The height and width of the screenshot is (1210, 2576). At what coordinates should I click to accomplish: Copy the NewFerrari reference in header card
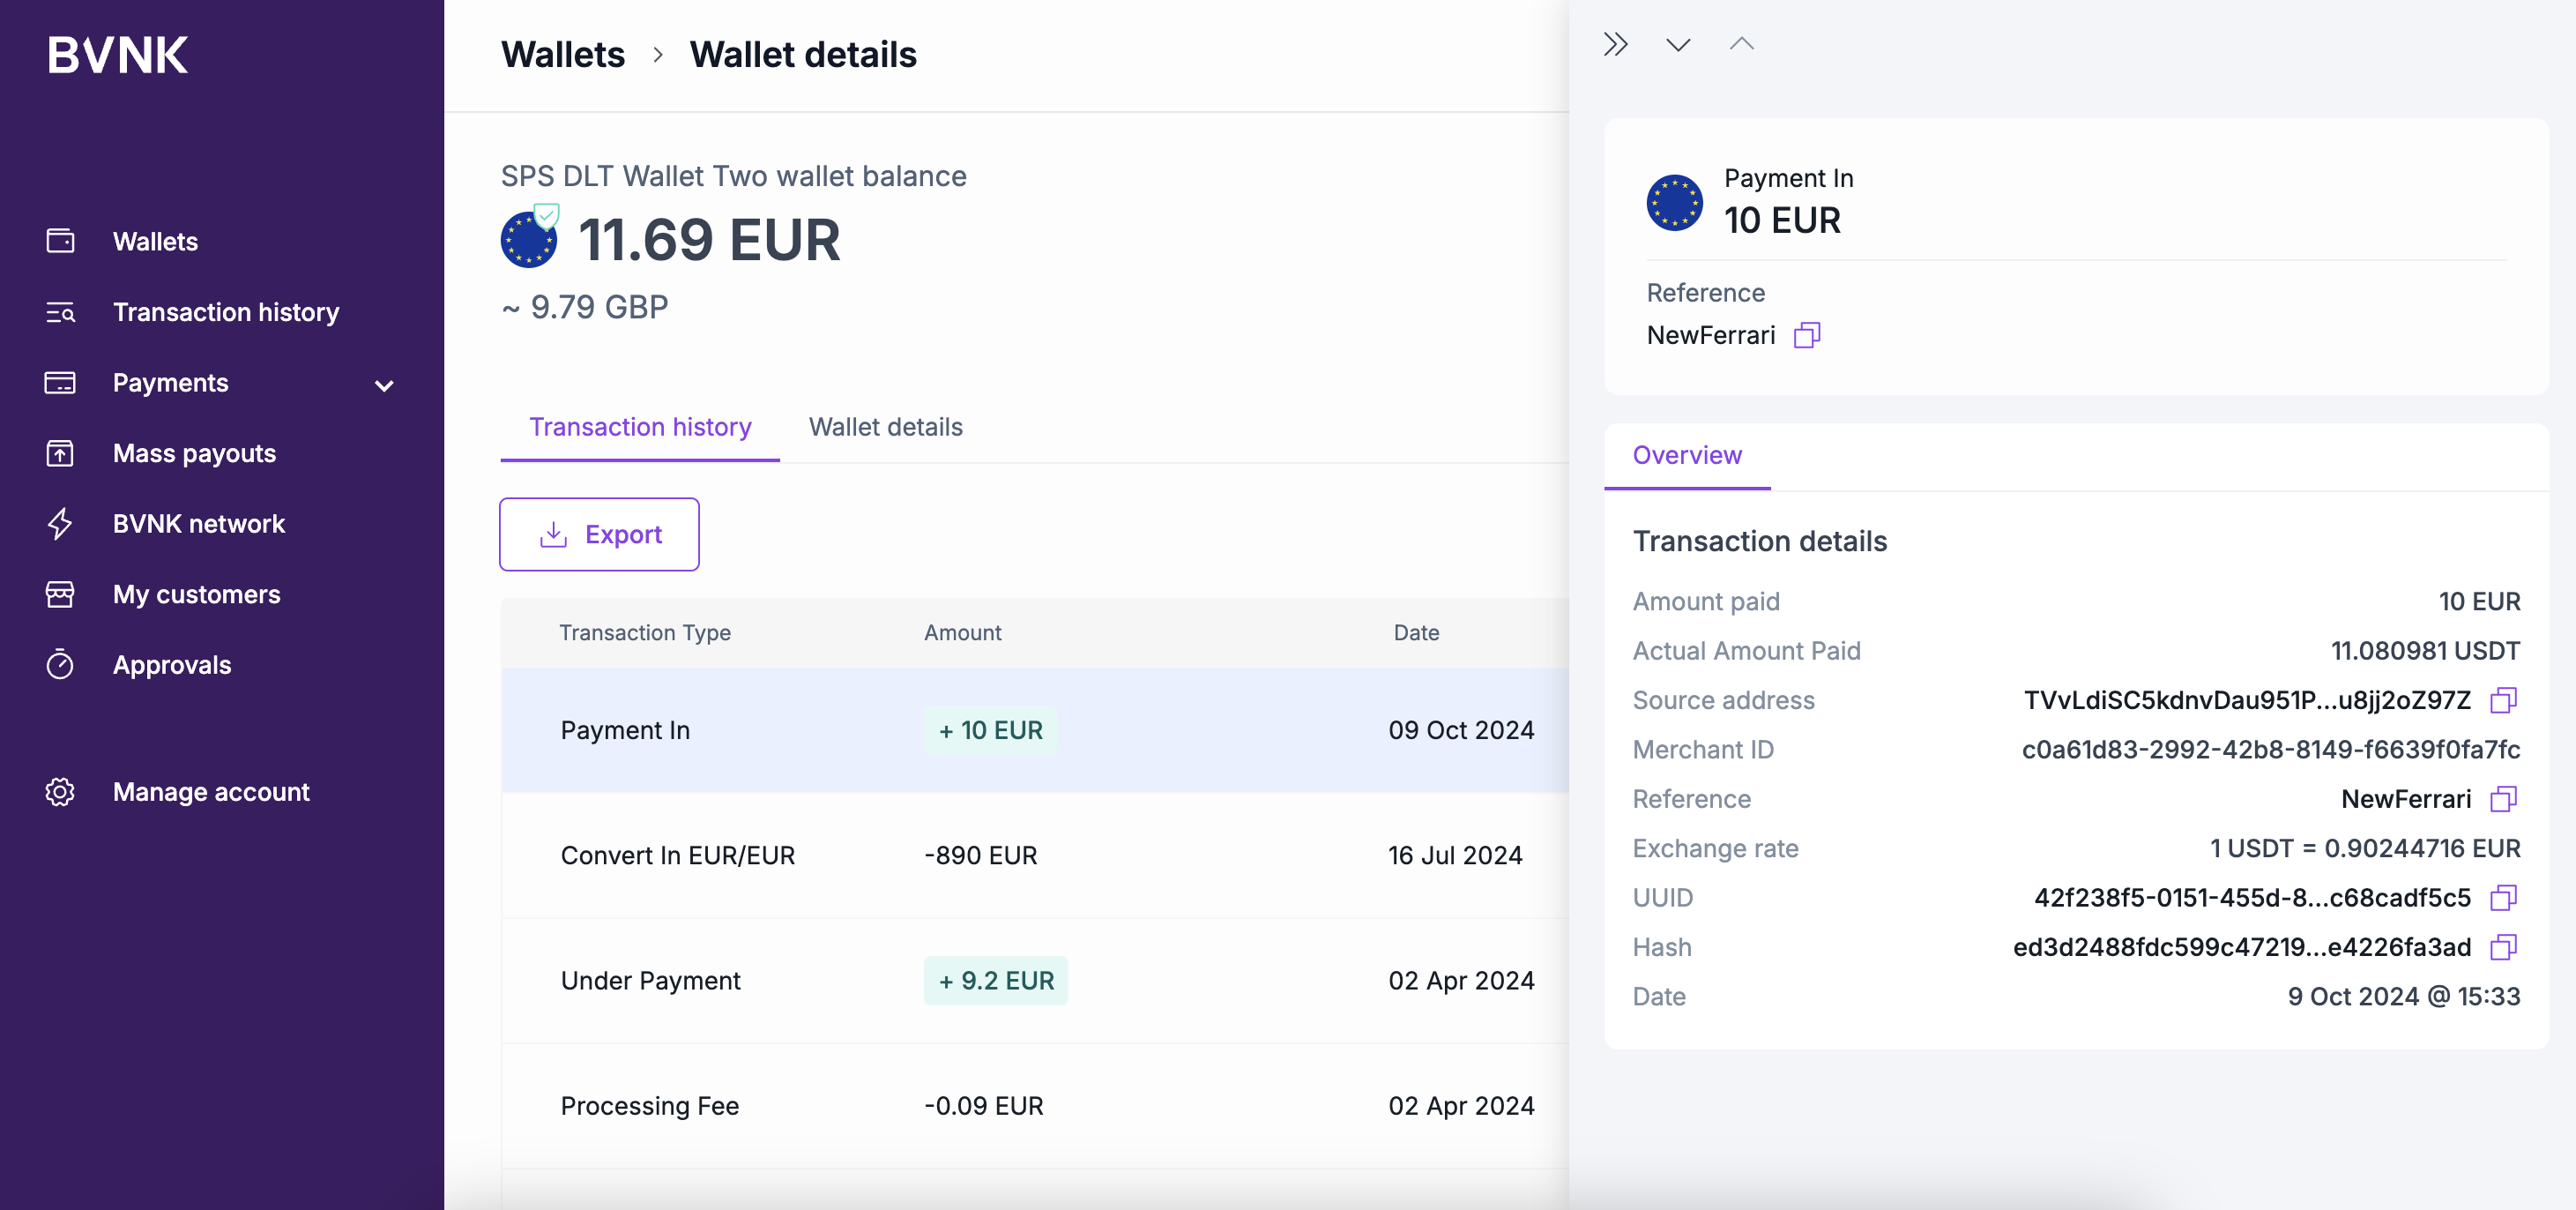1807,335
